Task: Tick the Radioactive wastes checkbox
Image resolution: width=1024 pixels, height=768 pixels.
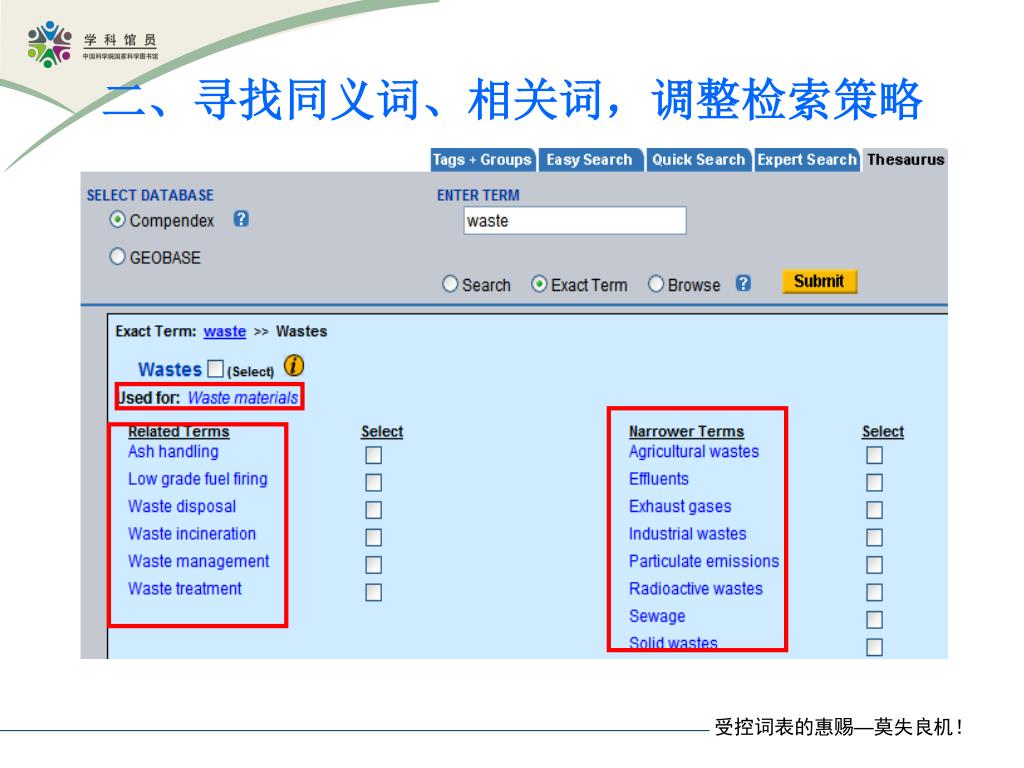Action: (874, 592)
